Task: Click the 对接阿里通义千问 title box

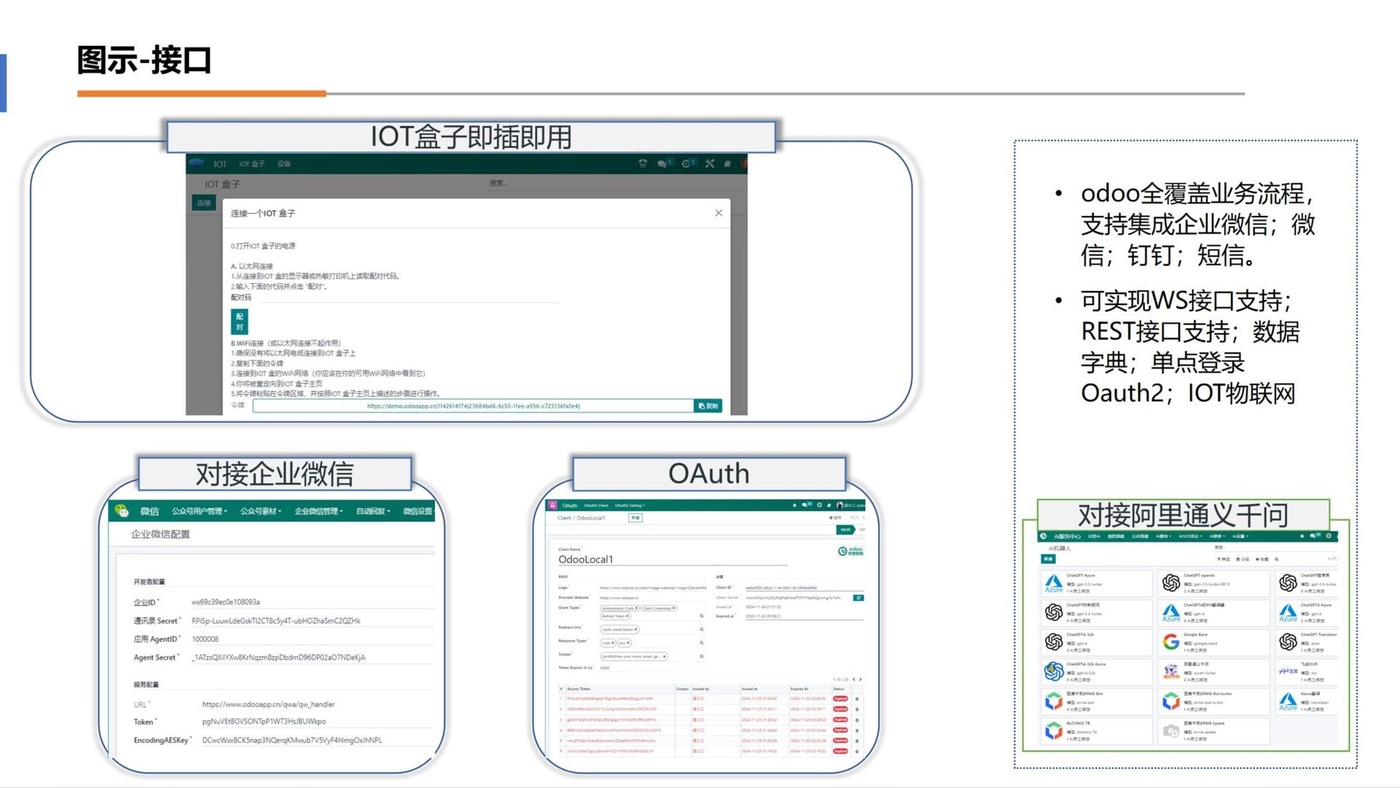Action: coord(1183,515)
